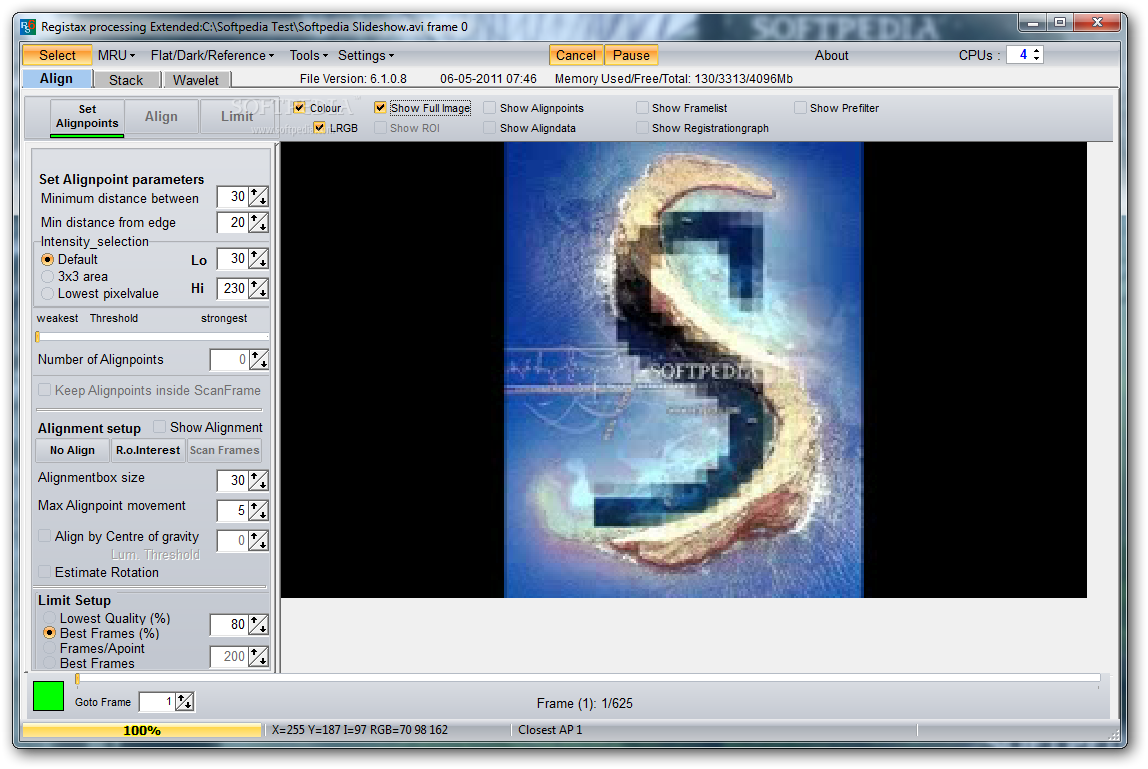Click the Select button

[57, 56]
